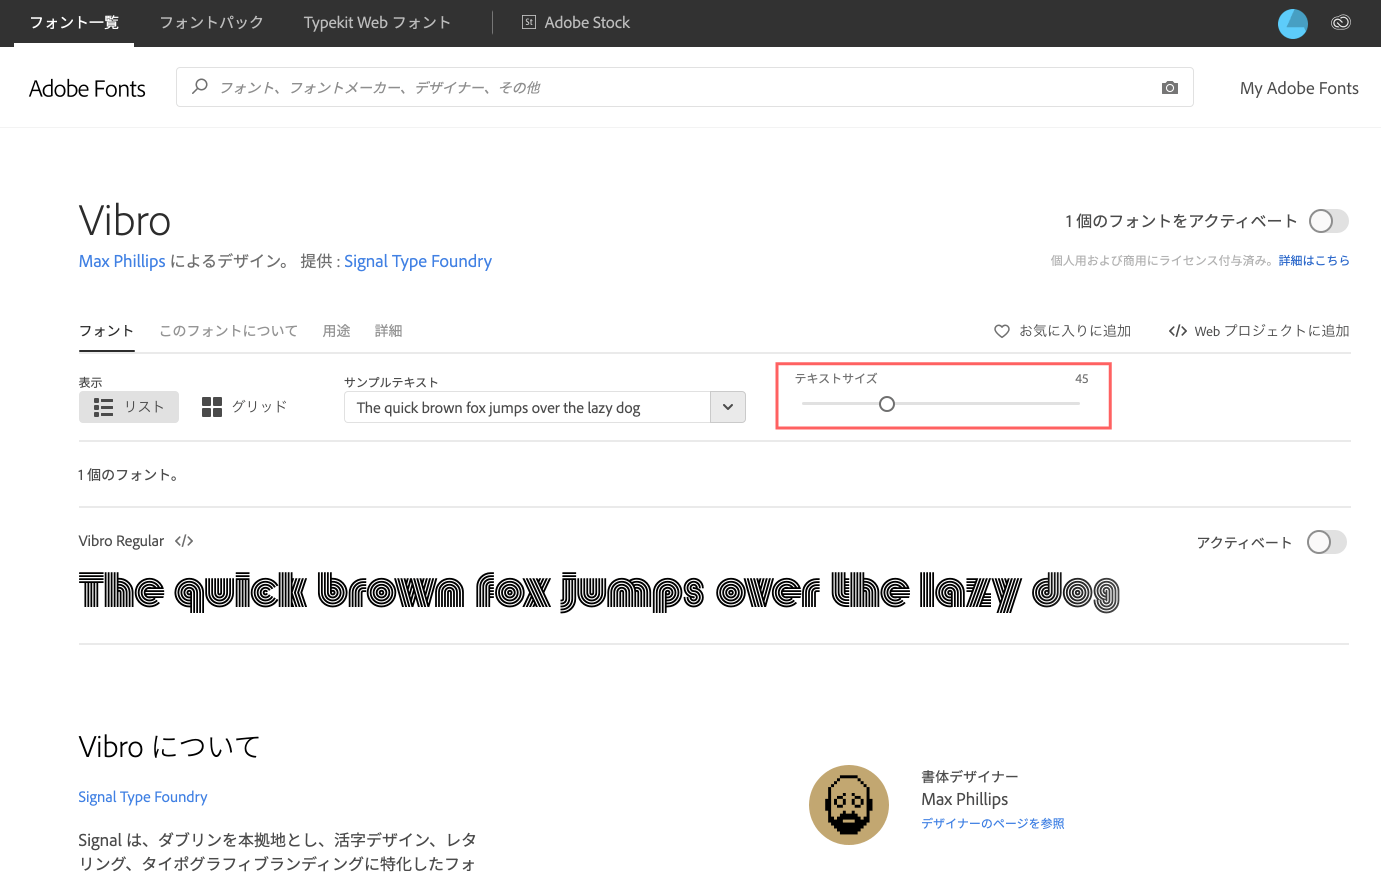The height and width of the screenshot is (878, 1381).
Task: Open Max Phillips designer link under title
Action: [x=122, y=261]
